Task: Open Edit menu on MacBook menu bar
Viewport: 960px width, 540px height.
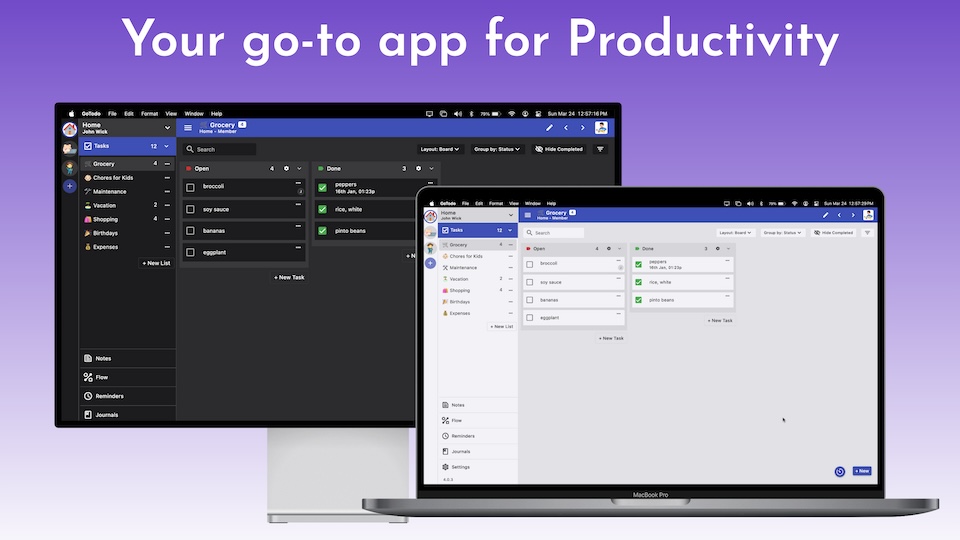Action: point(479,203)
